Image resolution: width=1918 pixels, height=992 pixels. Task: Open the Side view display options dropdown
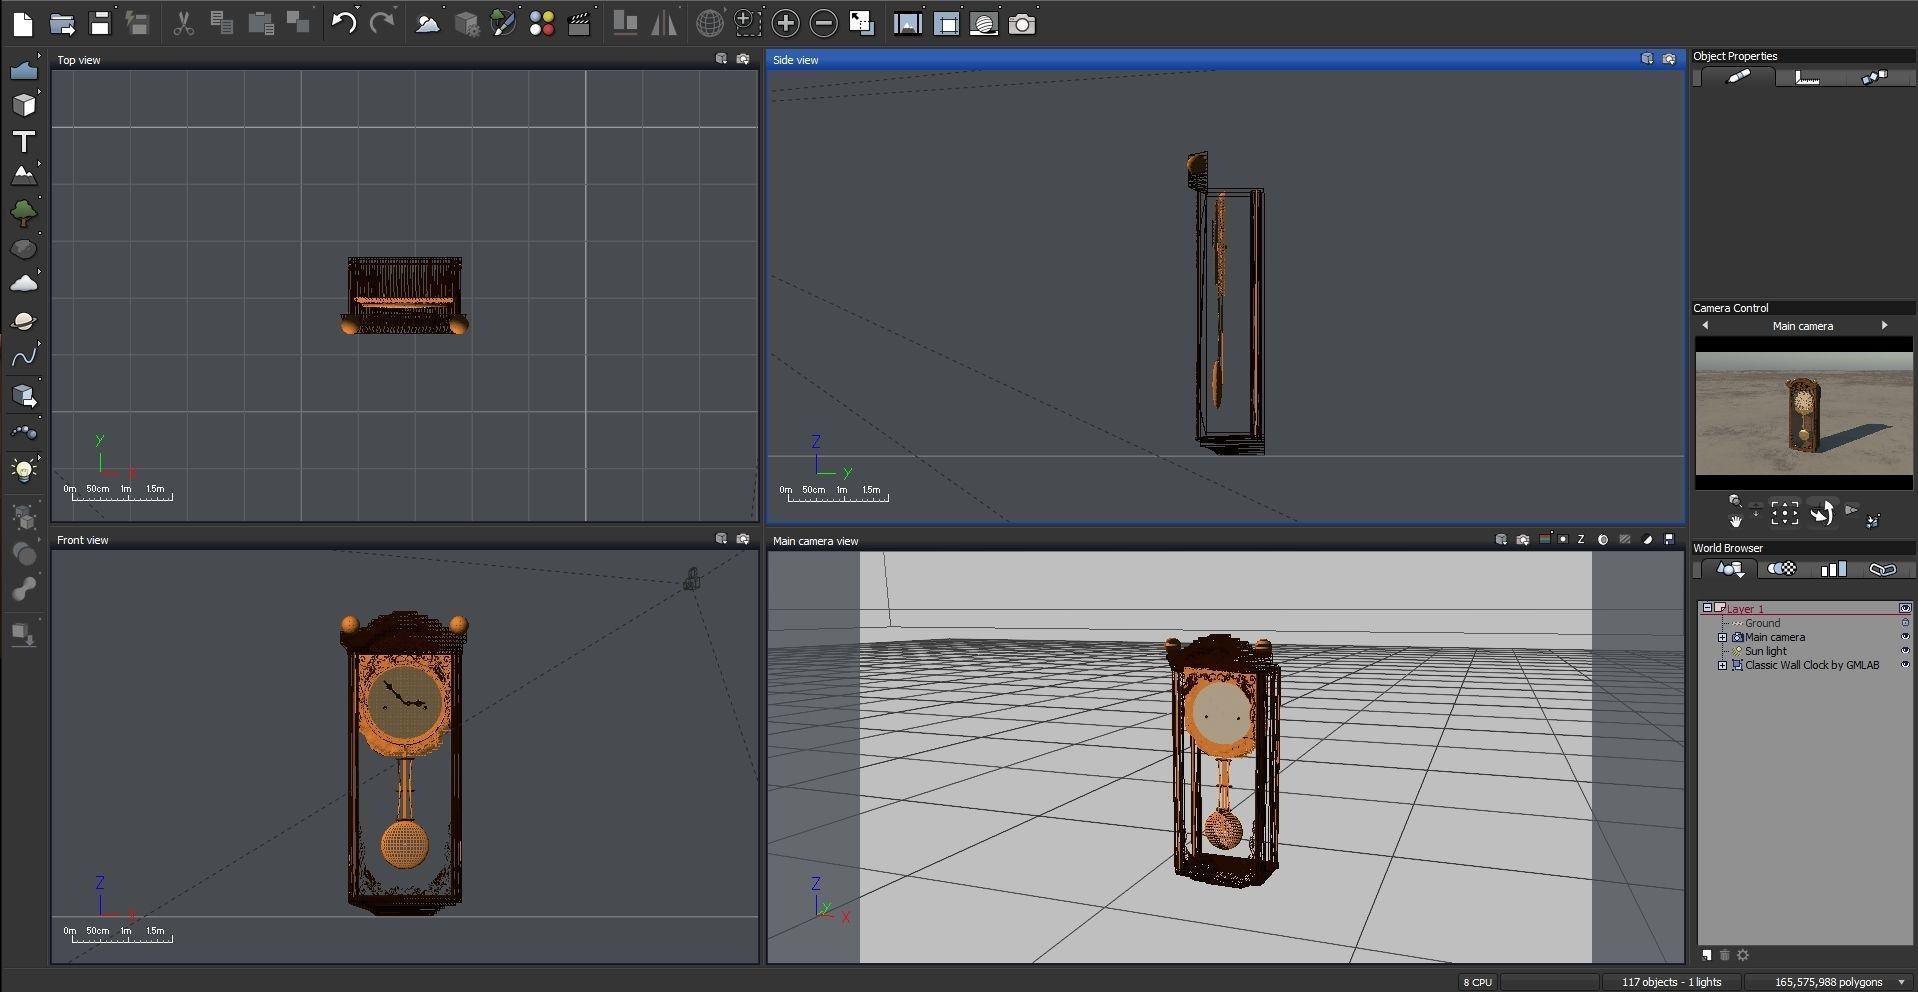[1647, 59]
